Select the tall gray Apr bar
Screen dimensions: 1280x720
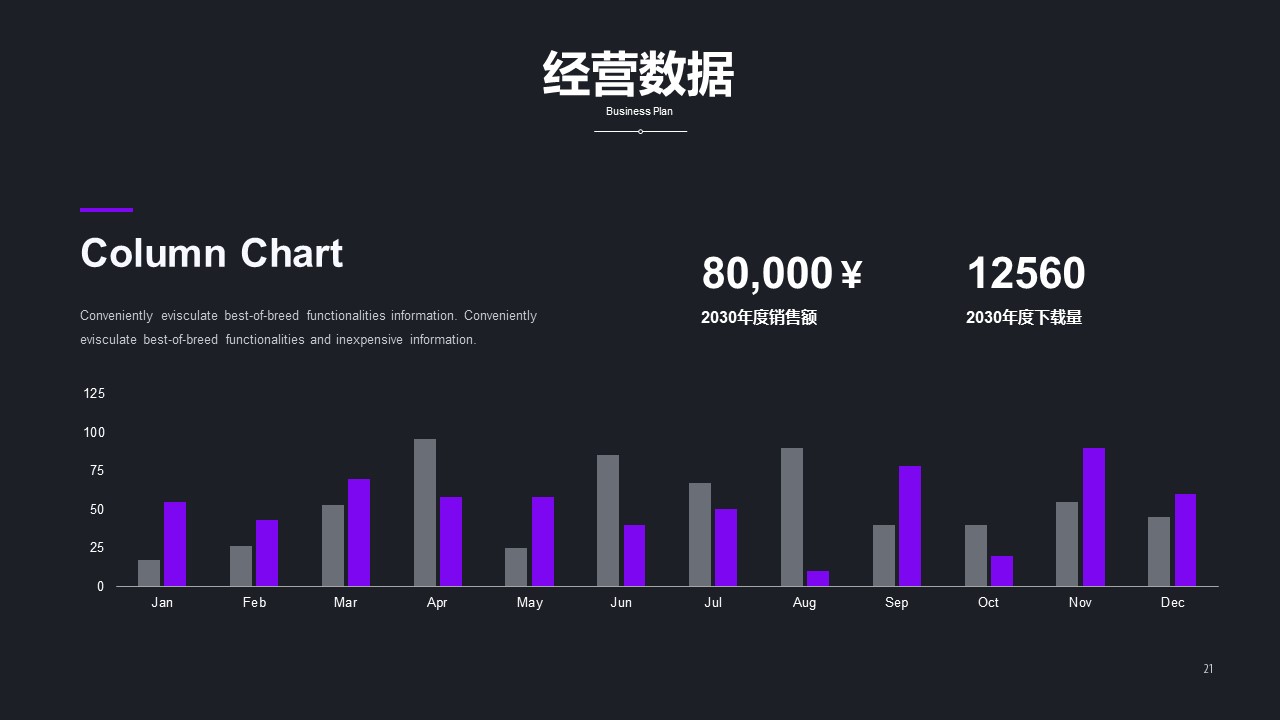(x=425, y=512)
